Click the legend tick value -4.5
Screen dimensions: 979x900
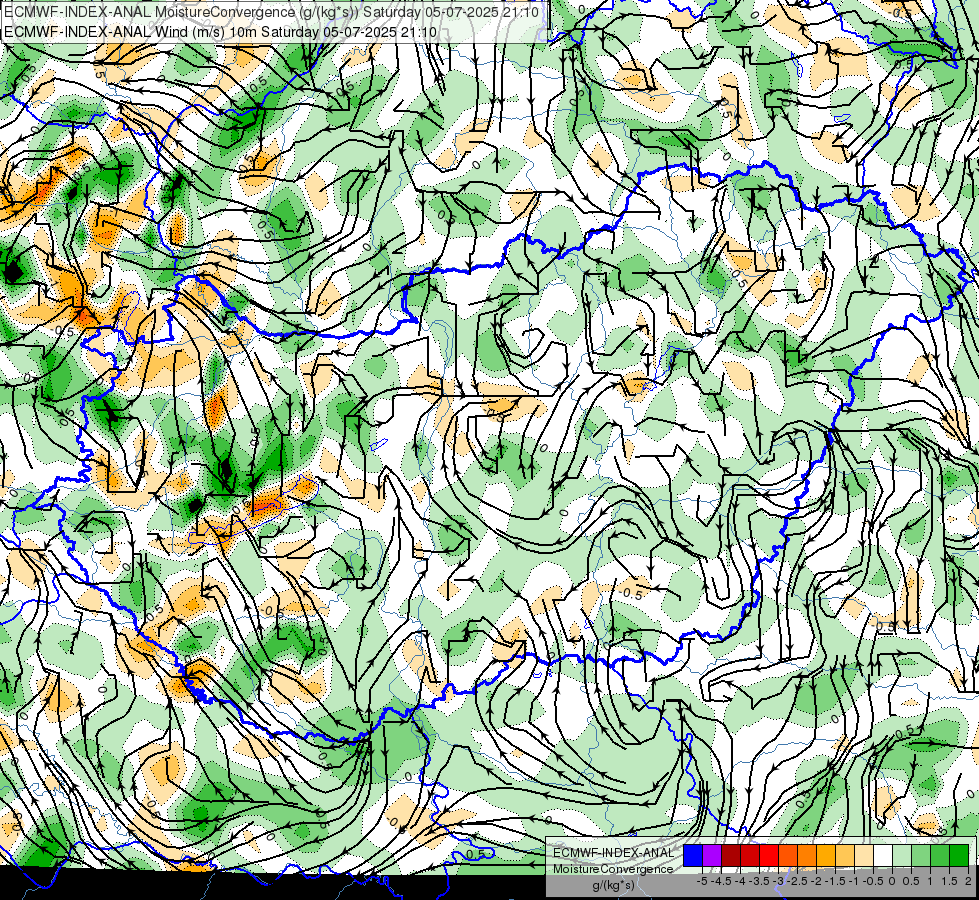721,881
